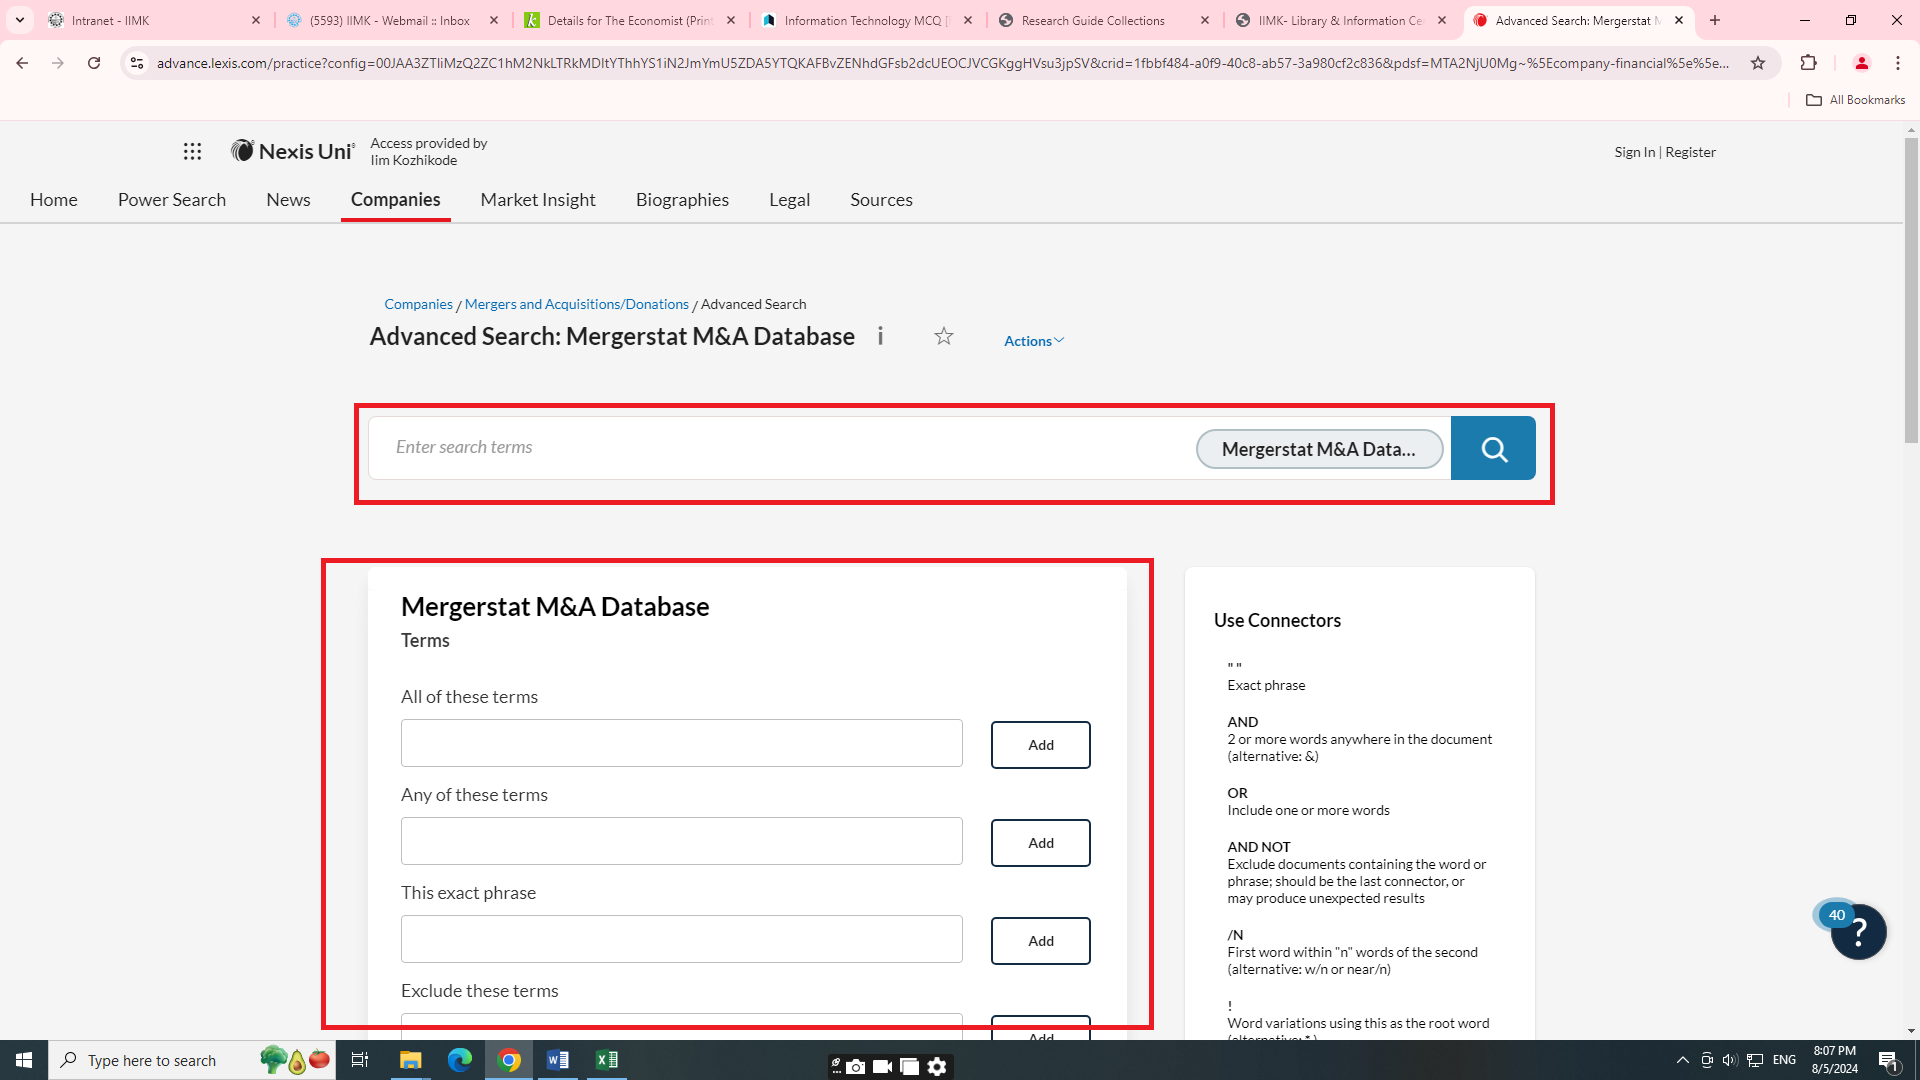Favorite this search with star icon
The image size is (1920, 1080).
[x=943, y=336]
